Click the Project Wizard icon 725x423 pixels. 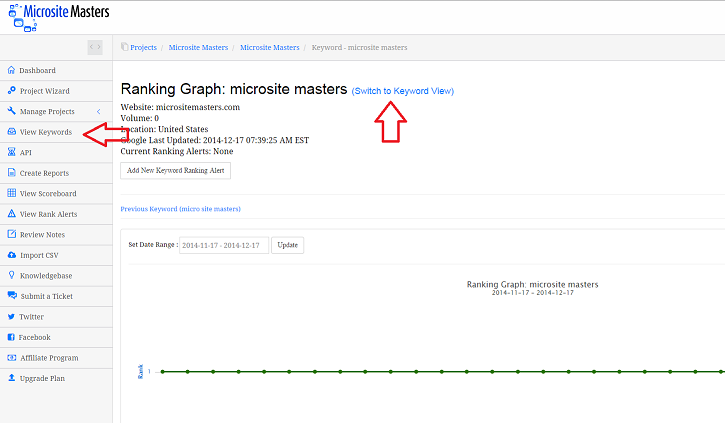12,91
